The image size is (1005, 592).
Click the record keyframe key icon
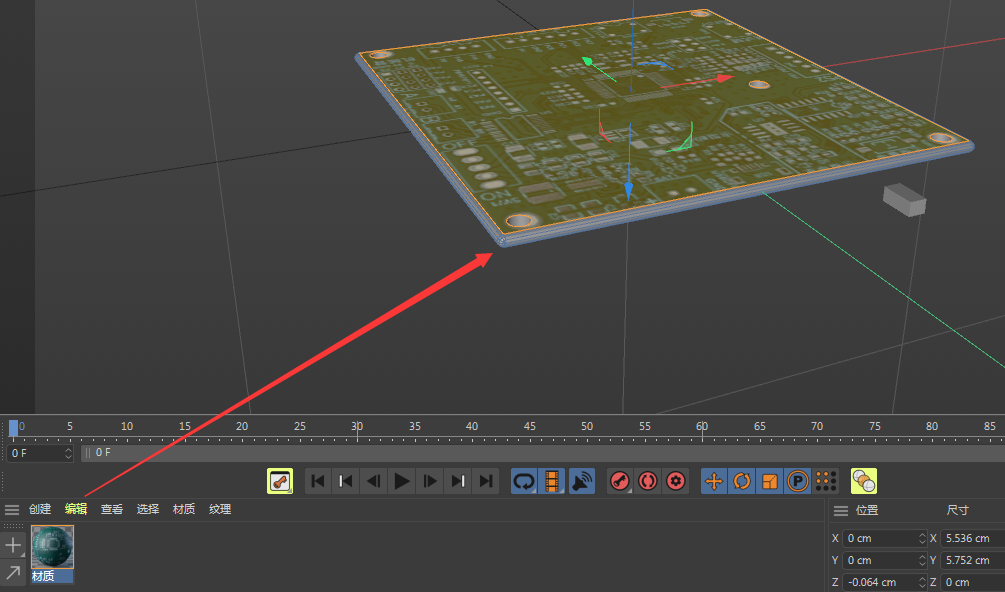click(x=619, y=481)
